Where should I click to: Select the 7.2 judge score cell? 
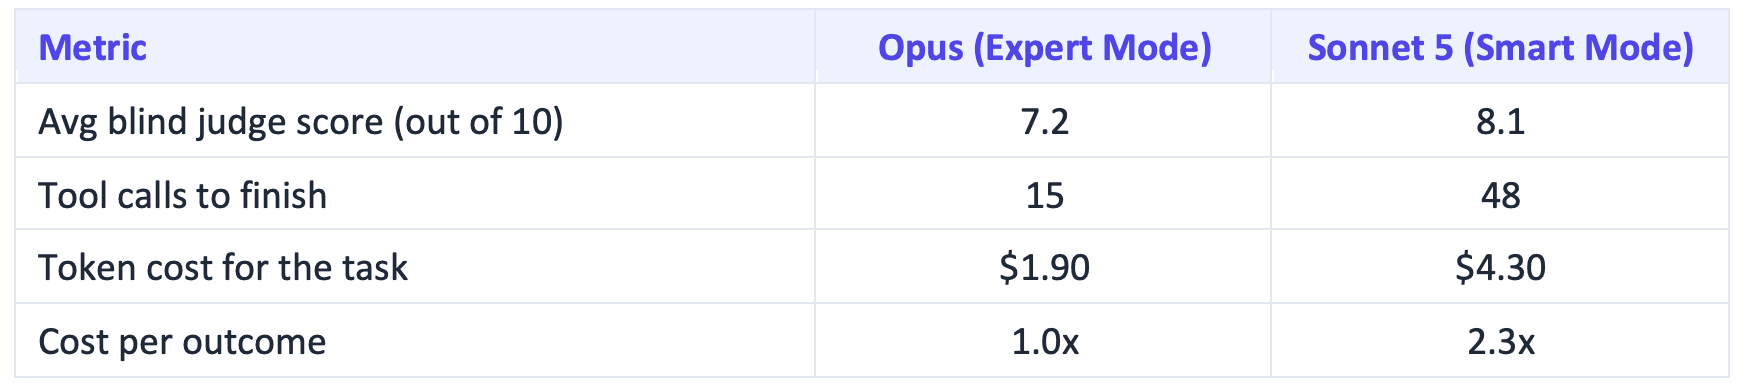tap(1044, 122)
